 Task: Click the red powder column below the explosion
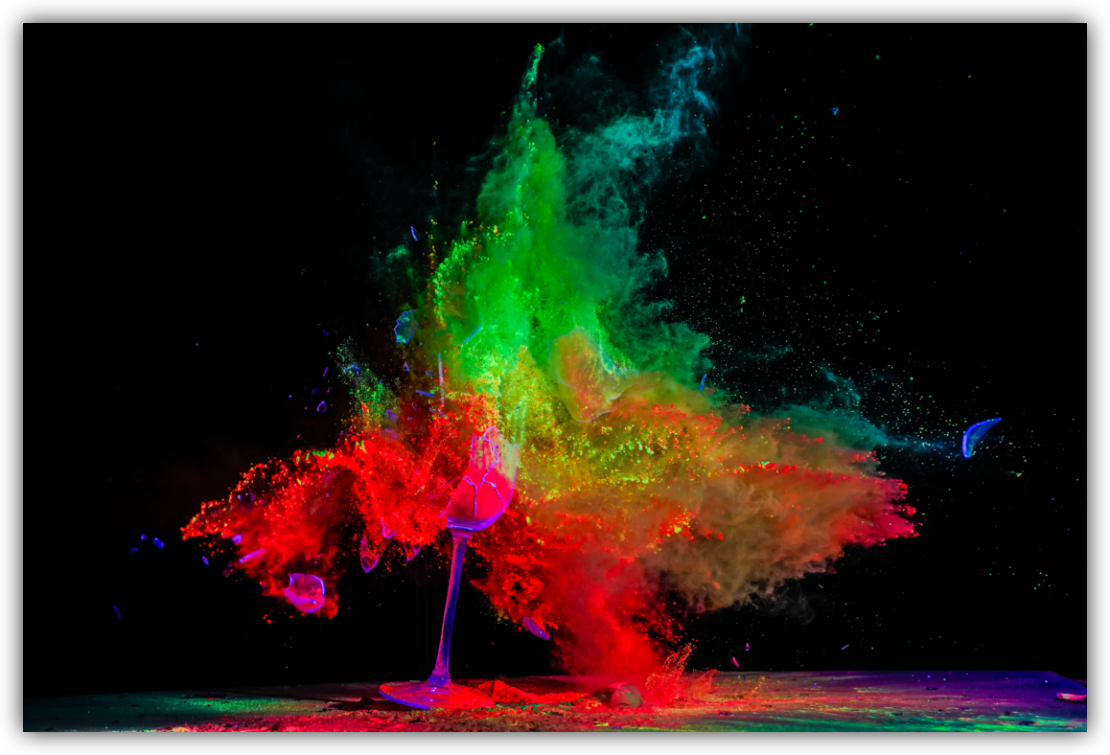(x=610, y=630)
